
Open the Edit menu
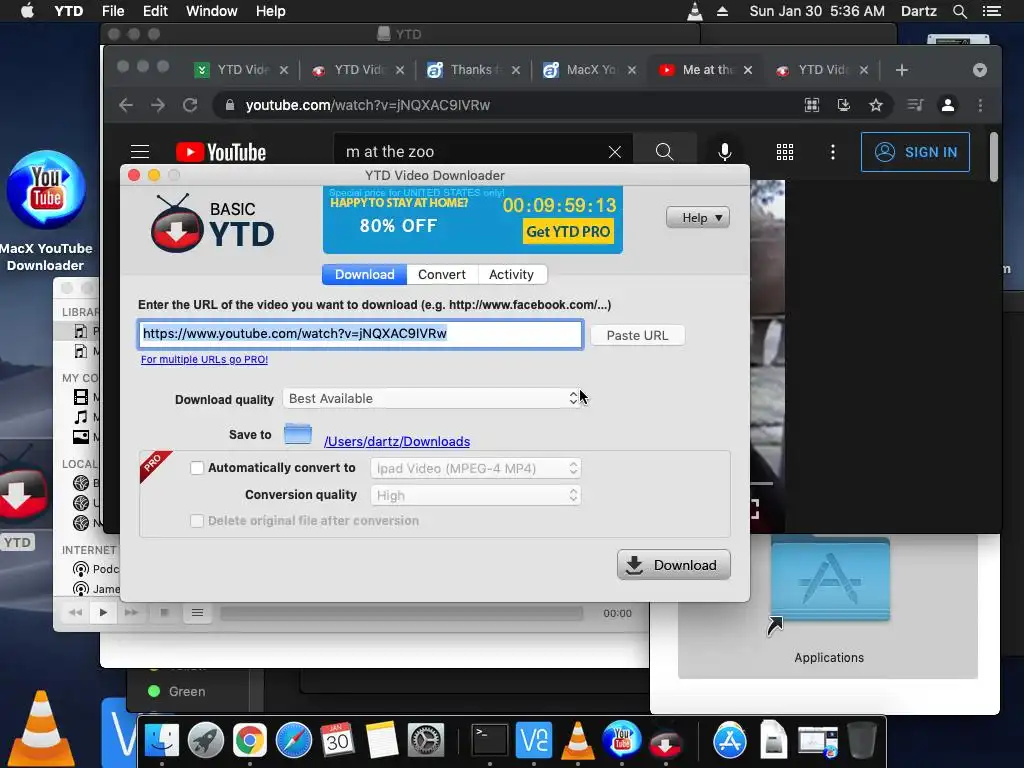click(x=155, y=11)
